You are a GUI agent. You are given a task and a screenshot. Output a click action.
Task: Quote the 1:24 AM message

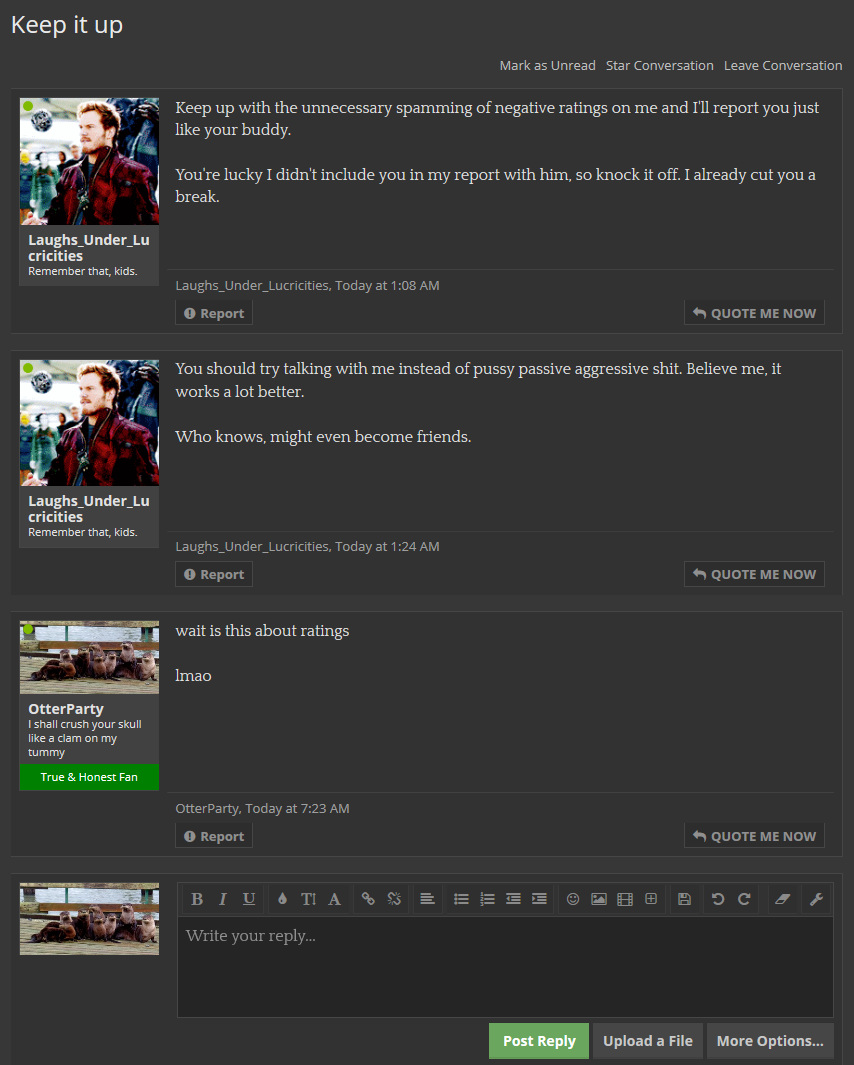pos(754,574)
